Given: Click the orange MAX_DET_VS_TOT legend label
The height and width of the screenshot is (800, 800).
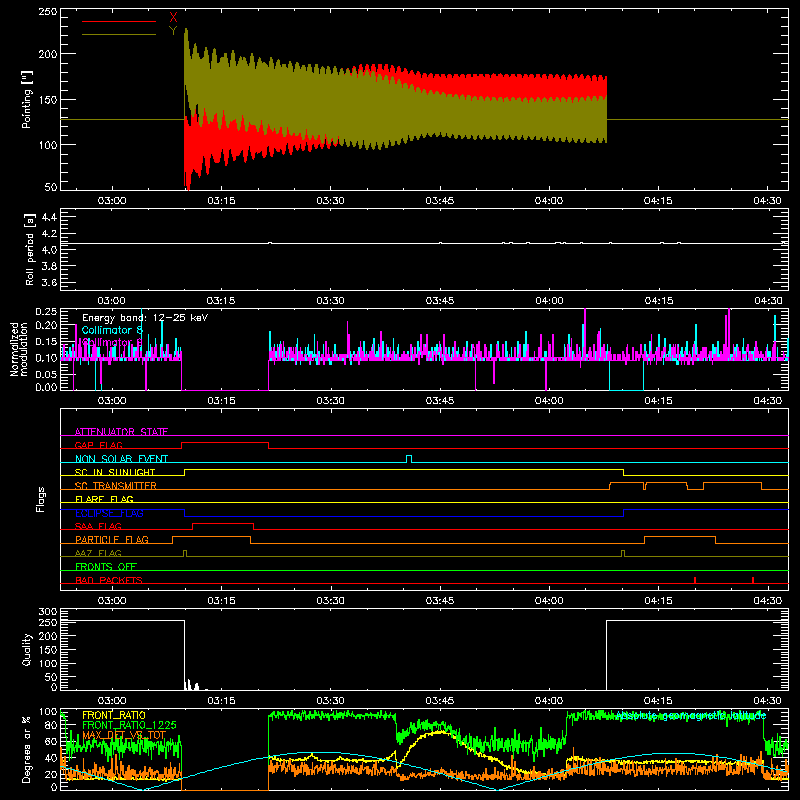Looking at the screenshot, I should (x=124, y=735).
